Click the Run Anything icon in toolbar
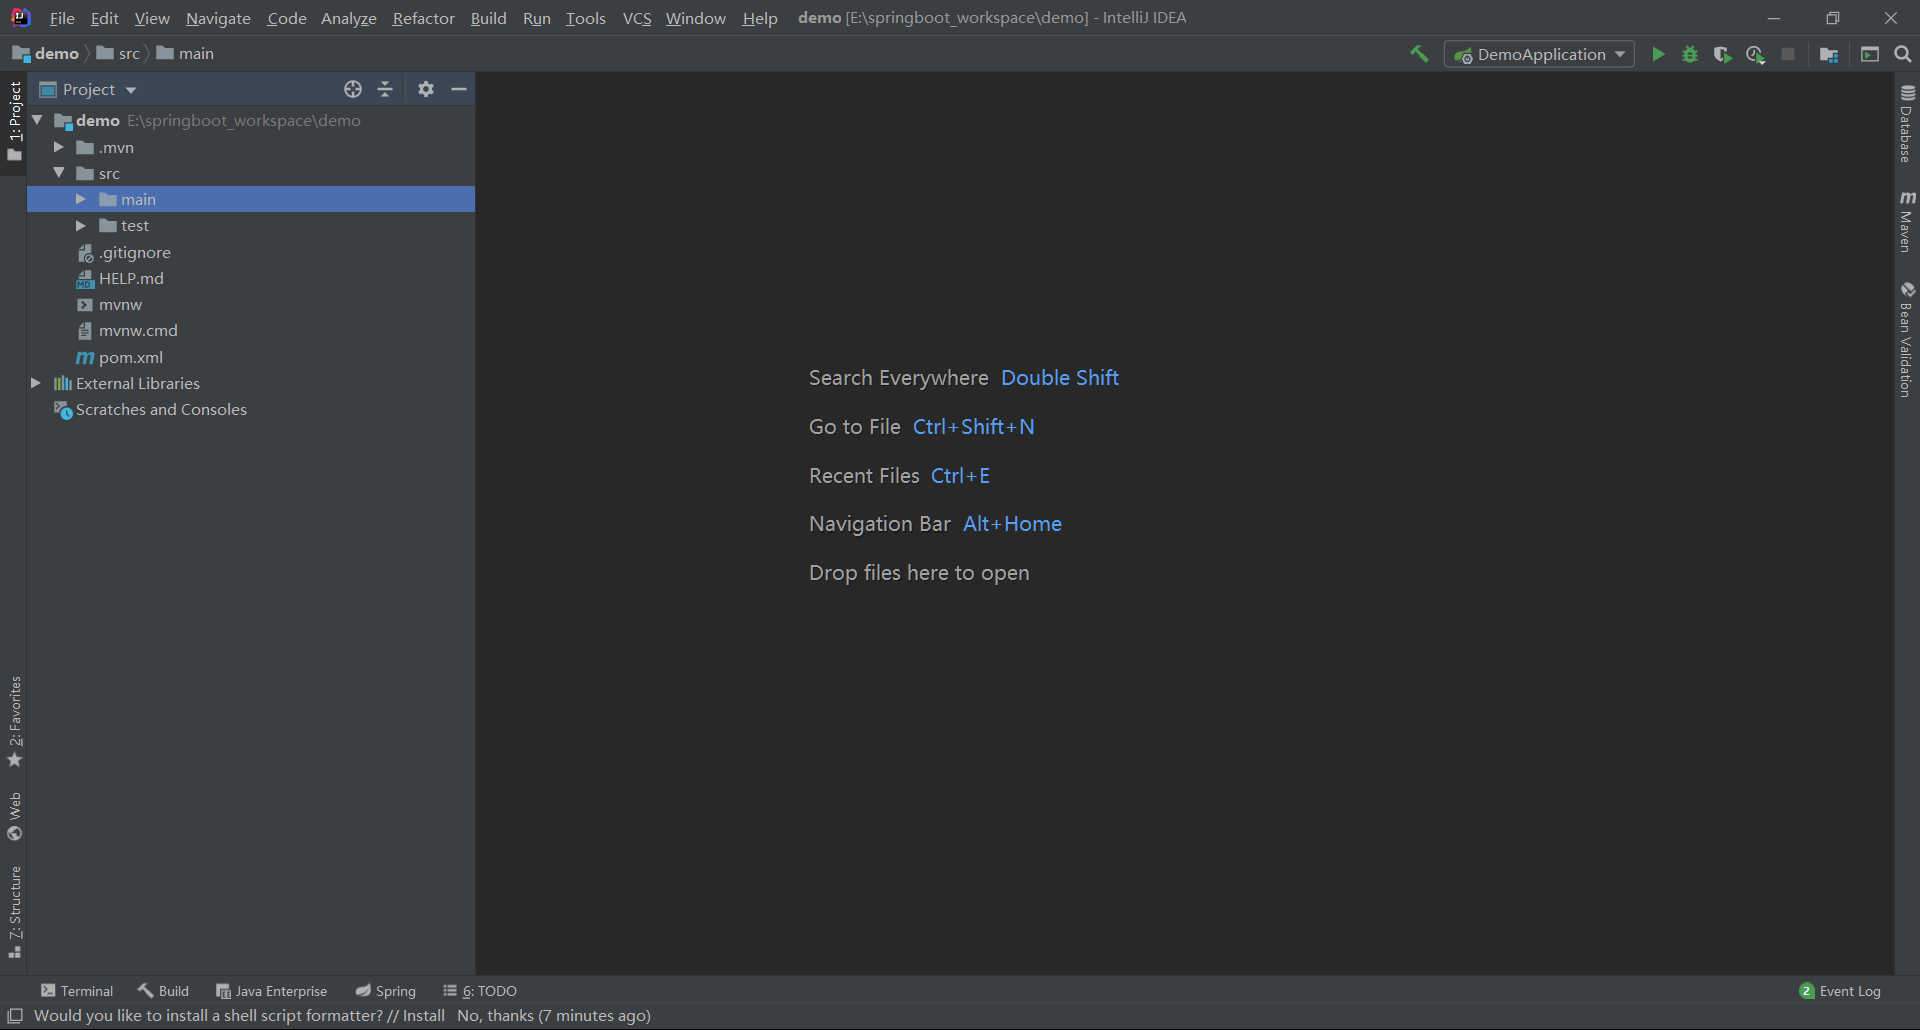This screenshot has width=1920, height=1030. (1870, 54)
